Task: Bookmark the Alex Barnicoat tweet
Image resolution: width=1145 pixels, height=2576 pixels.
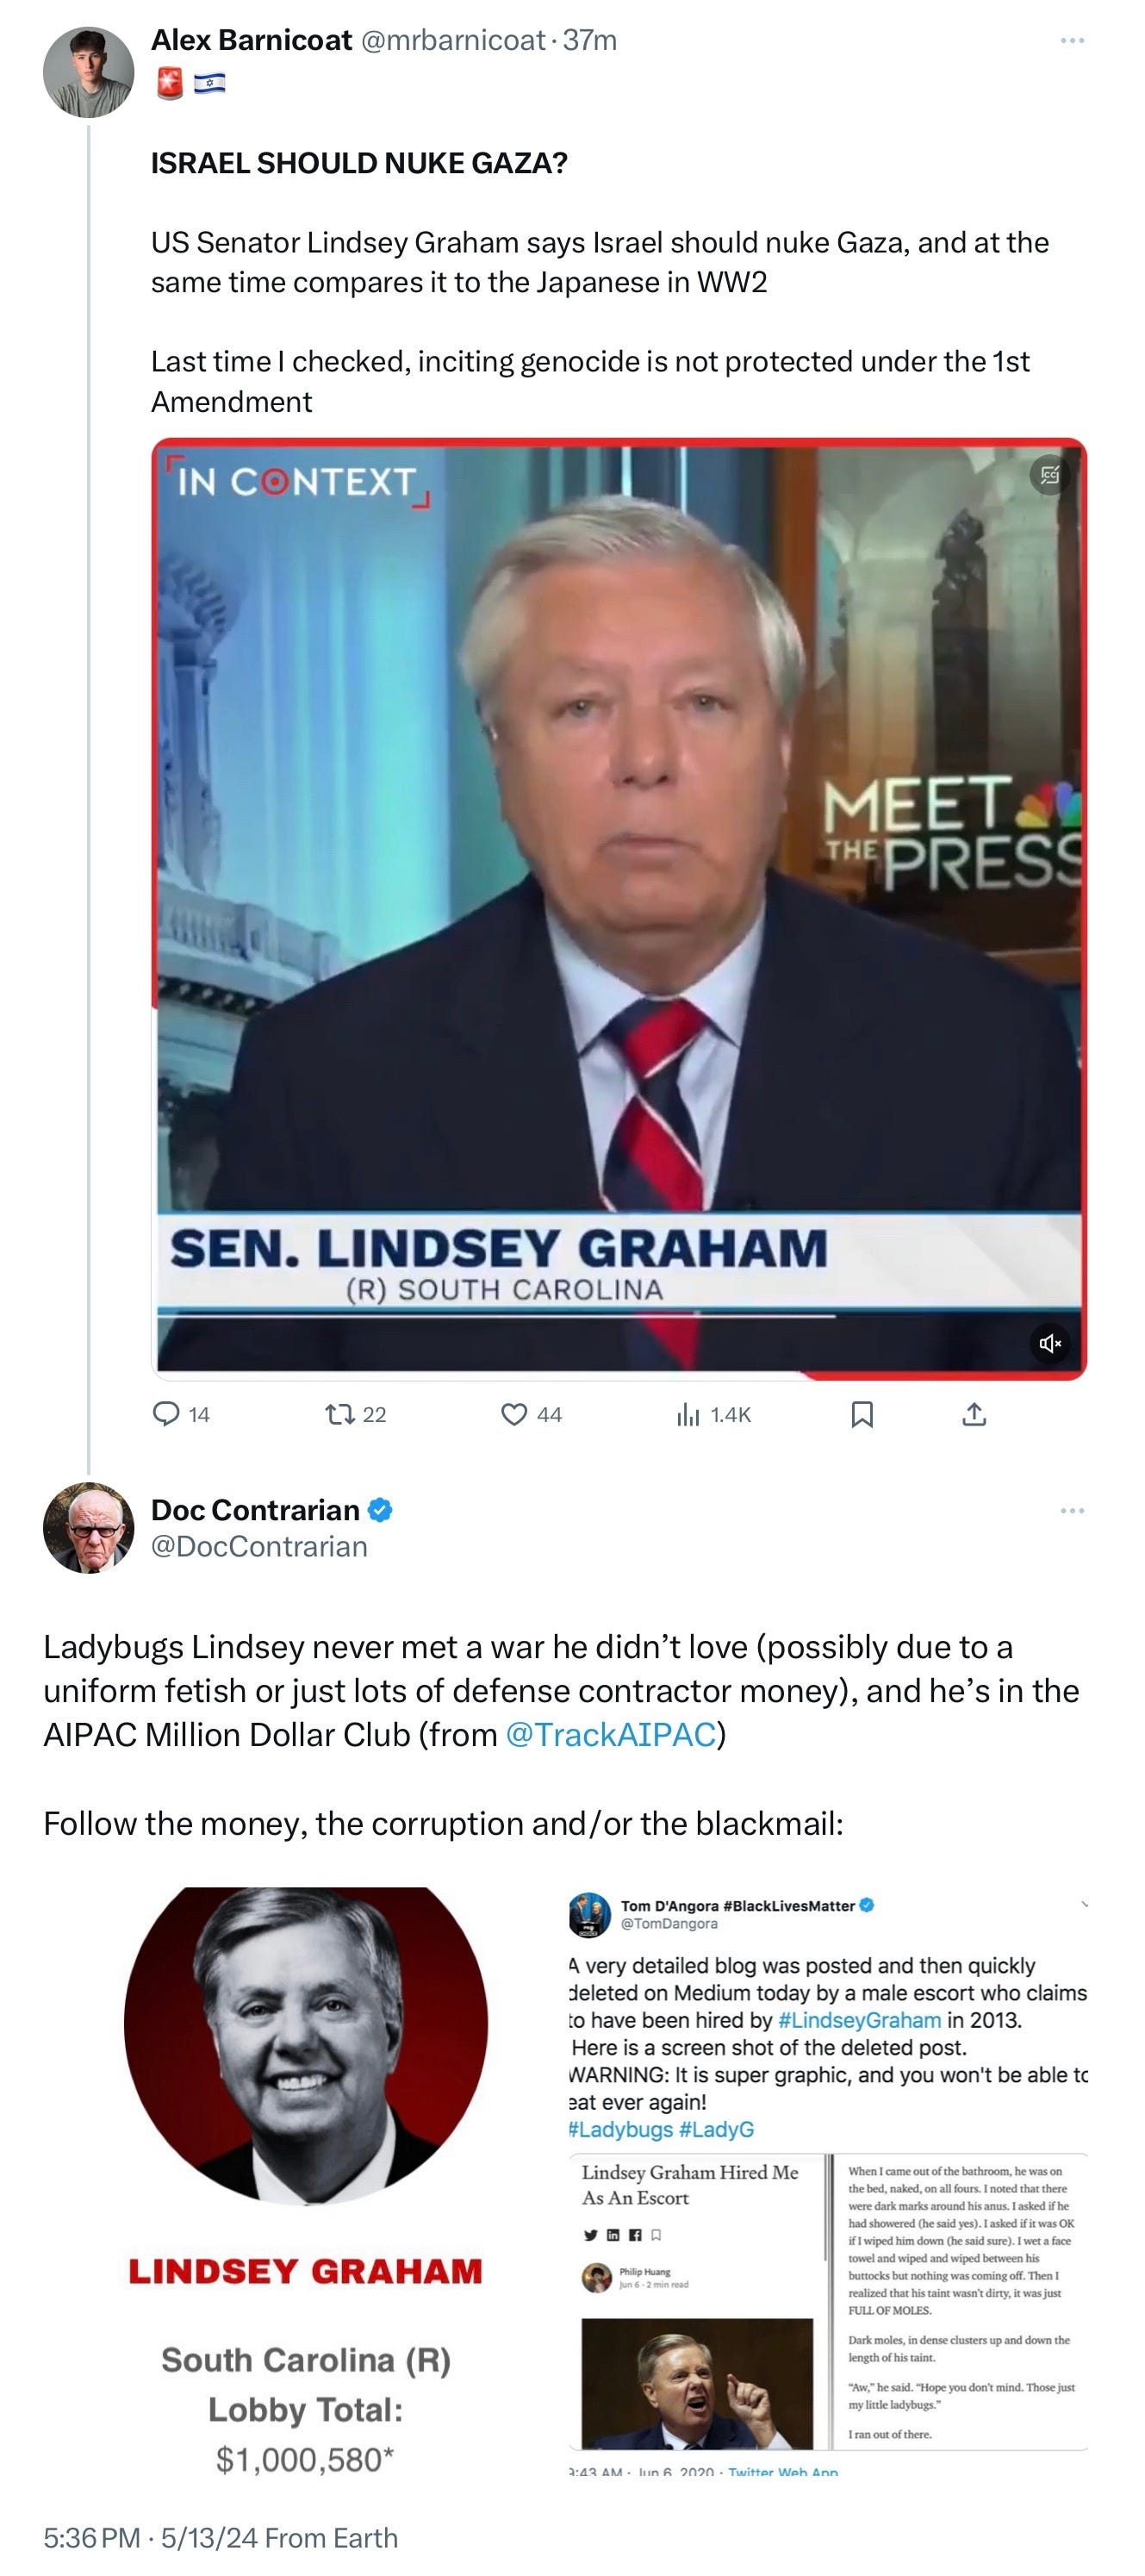Action: click(x=862, y=1414)
